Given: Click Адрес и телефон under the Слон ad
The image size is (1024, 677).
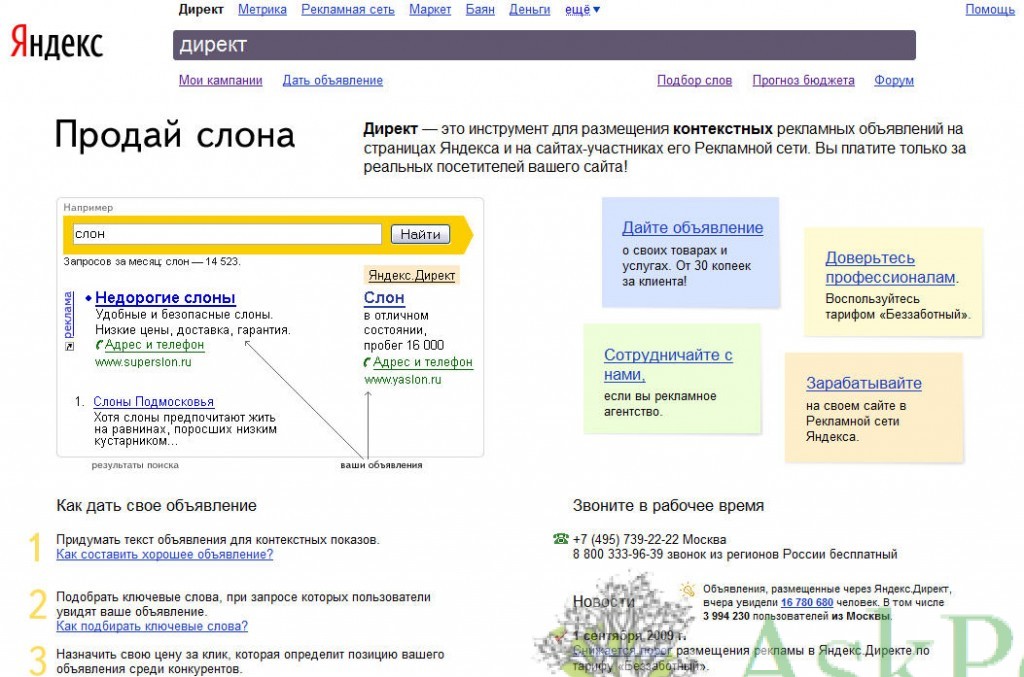Looking at the screenshot, I should click(x=423, y=362).
